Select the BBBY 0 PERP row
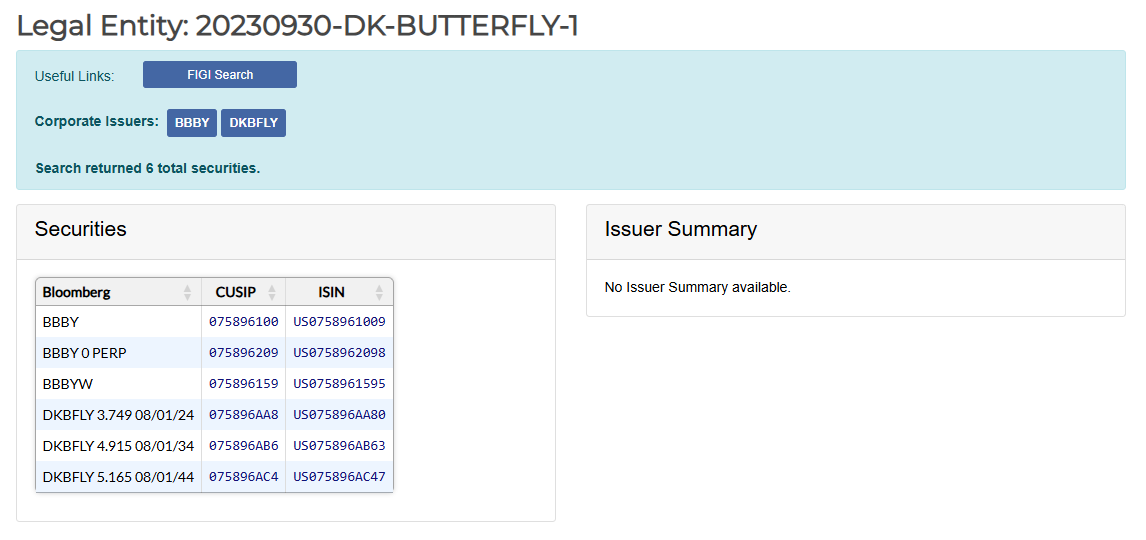This screenshot has width=1146, height=540. [x=214, y=353]
